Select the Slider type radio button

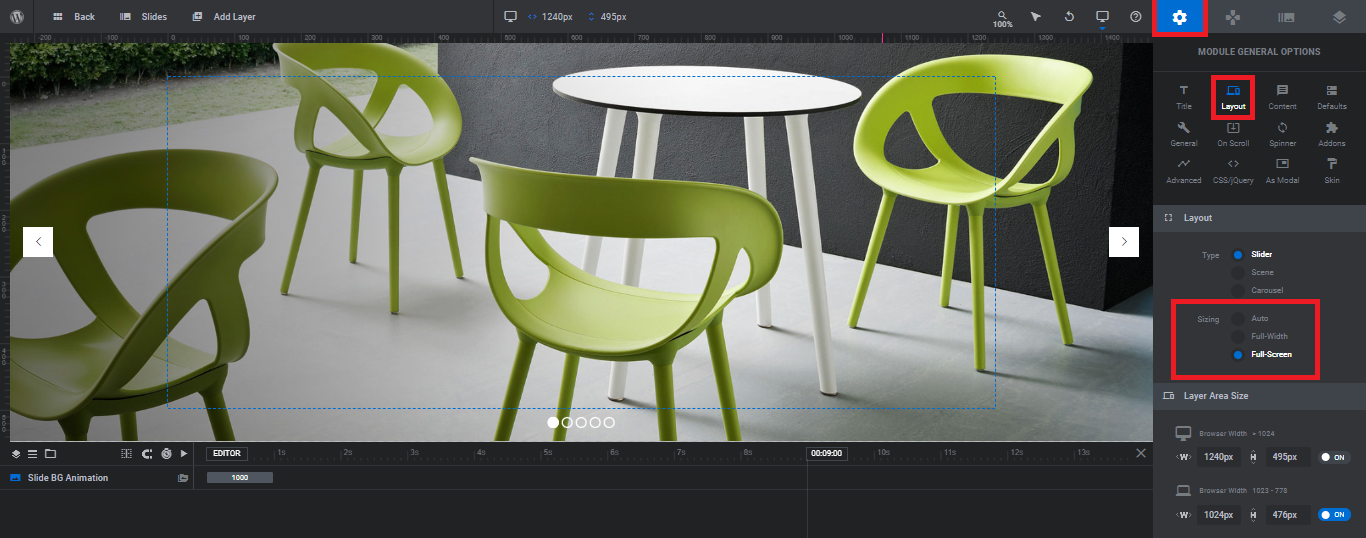coord(1238,255)
